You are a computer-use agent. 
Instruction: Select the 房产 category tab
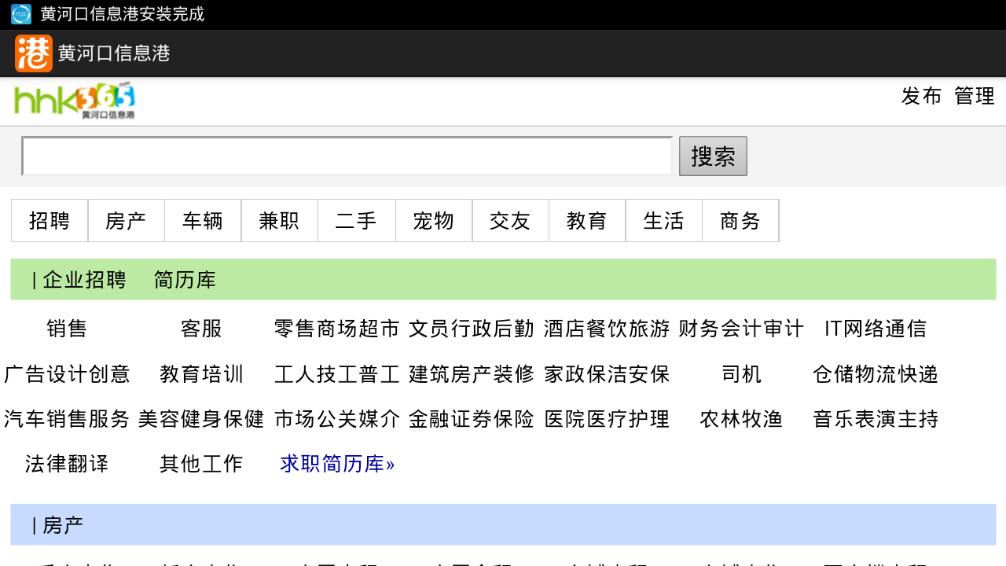(x=126, y=222)
